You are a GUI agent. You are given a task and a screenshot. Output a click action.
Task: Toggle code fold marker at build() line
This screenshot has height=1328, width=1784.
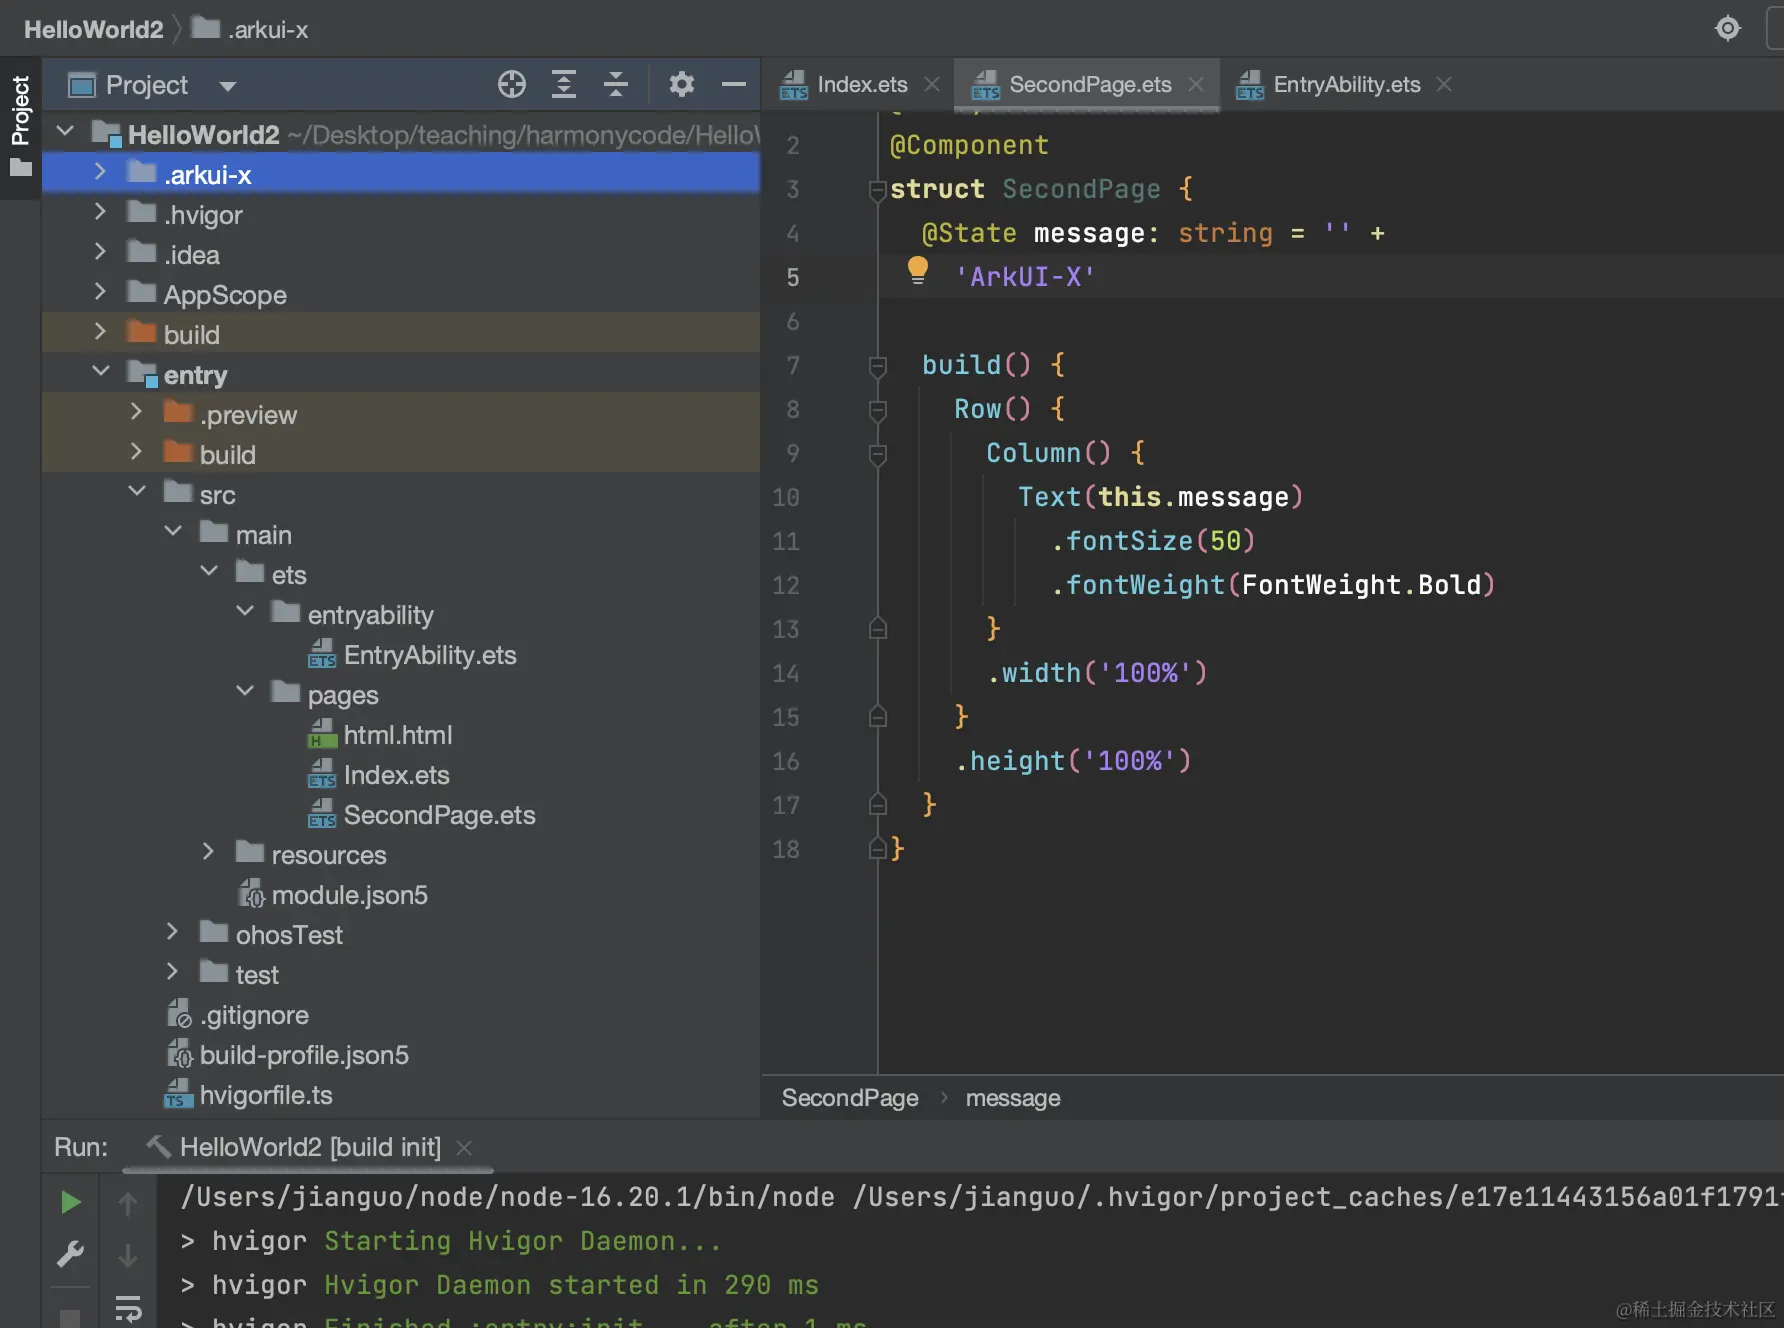[878, 366]
